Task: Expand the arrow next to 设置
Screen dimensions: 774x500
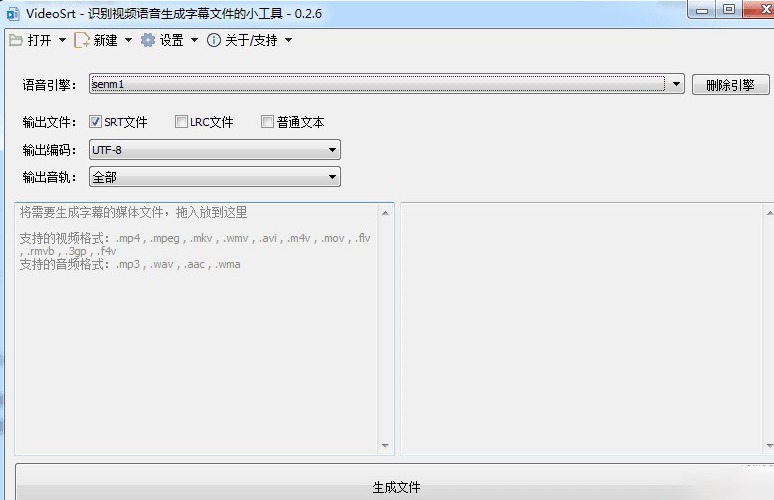Action: [194, 40]
